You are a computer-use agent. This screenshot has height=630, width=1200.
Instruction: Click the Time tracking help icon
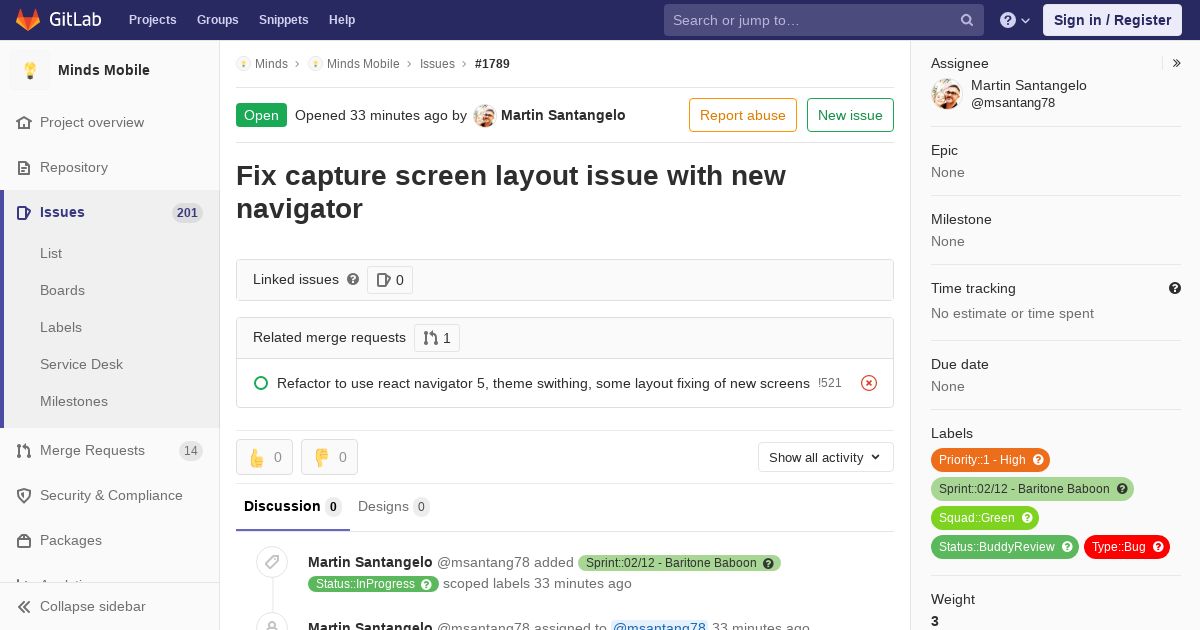coord(1175,288)
